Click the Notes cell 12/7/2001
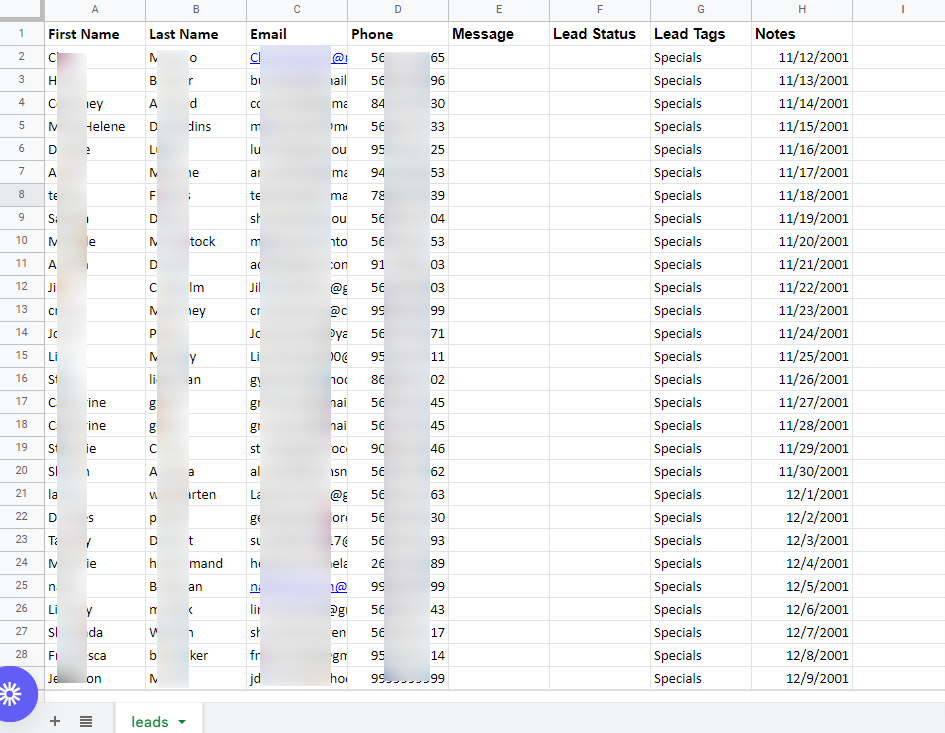Image resolution: width=945 pixels, height=733 pixels. (x=802, y=632)
